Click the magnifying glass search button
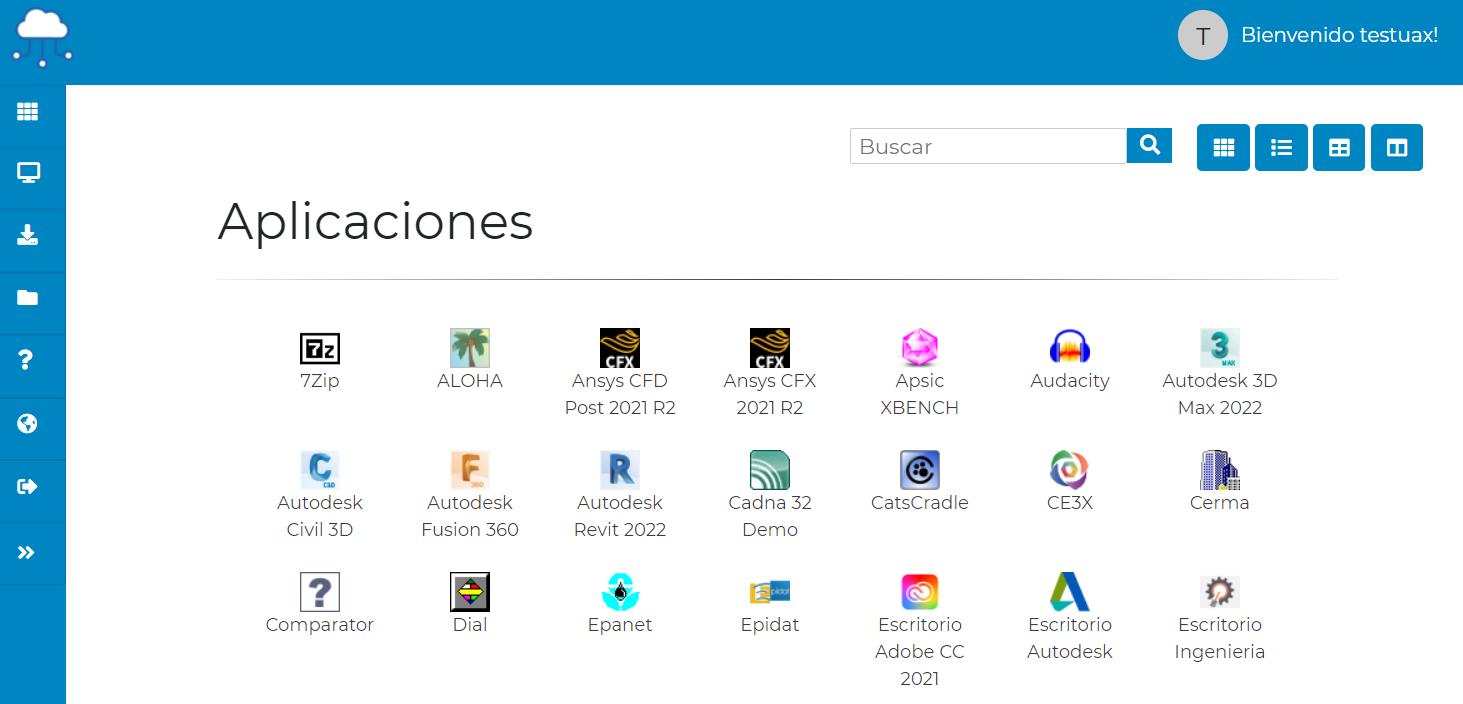The width and height of the screenshot is (1463, 704). [1149, 145]
